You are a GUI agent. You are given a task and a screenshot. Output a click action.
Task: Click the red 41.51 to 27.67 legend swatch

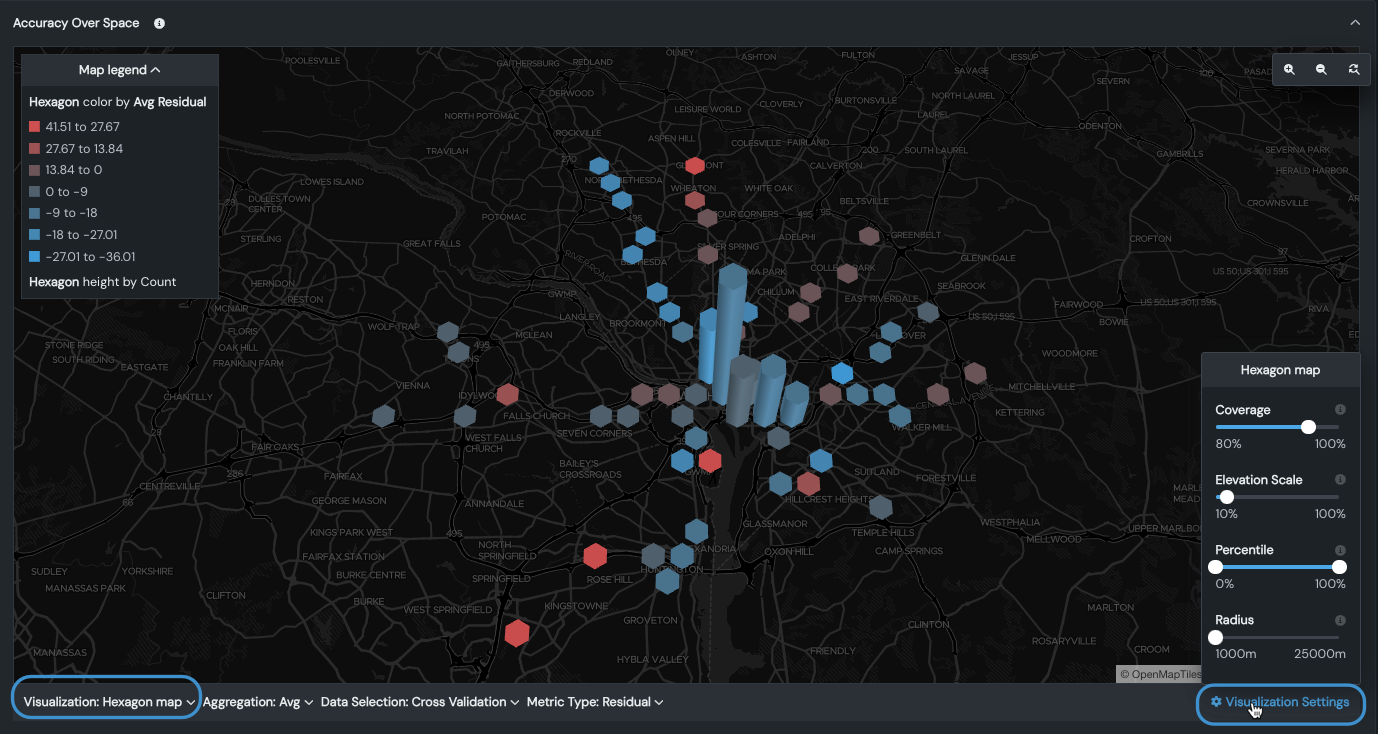coord(35,127)
